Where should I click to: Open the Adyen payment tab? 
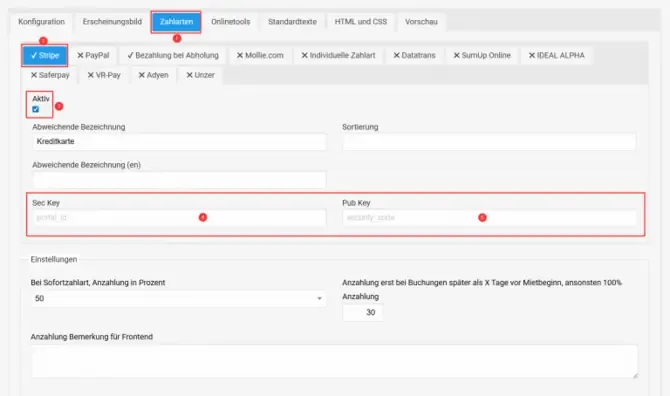153,75
